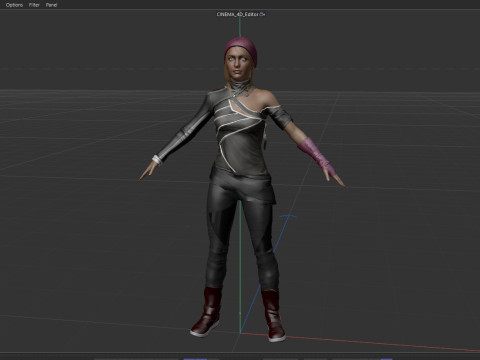Select the female character model in viewport
This screenshot has height=360, width=480.
pos(241,190)
